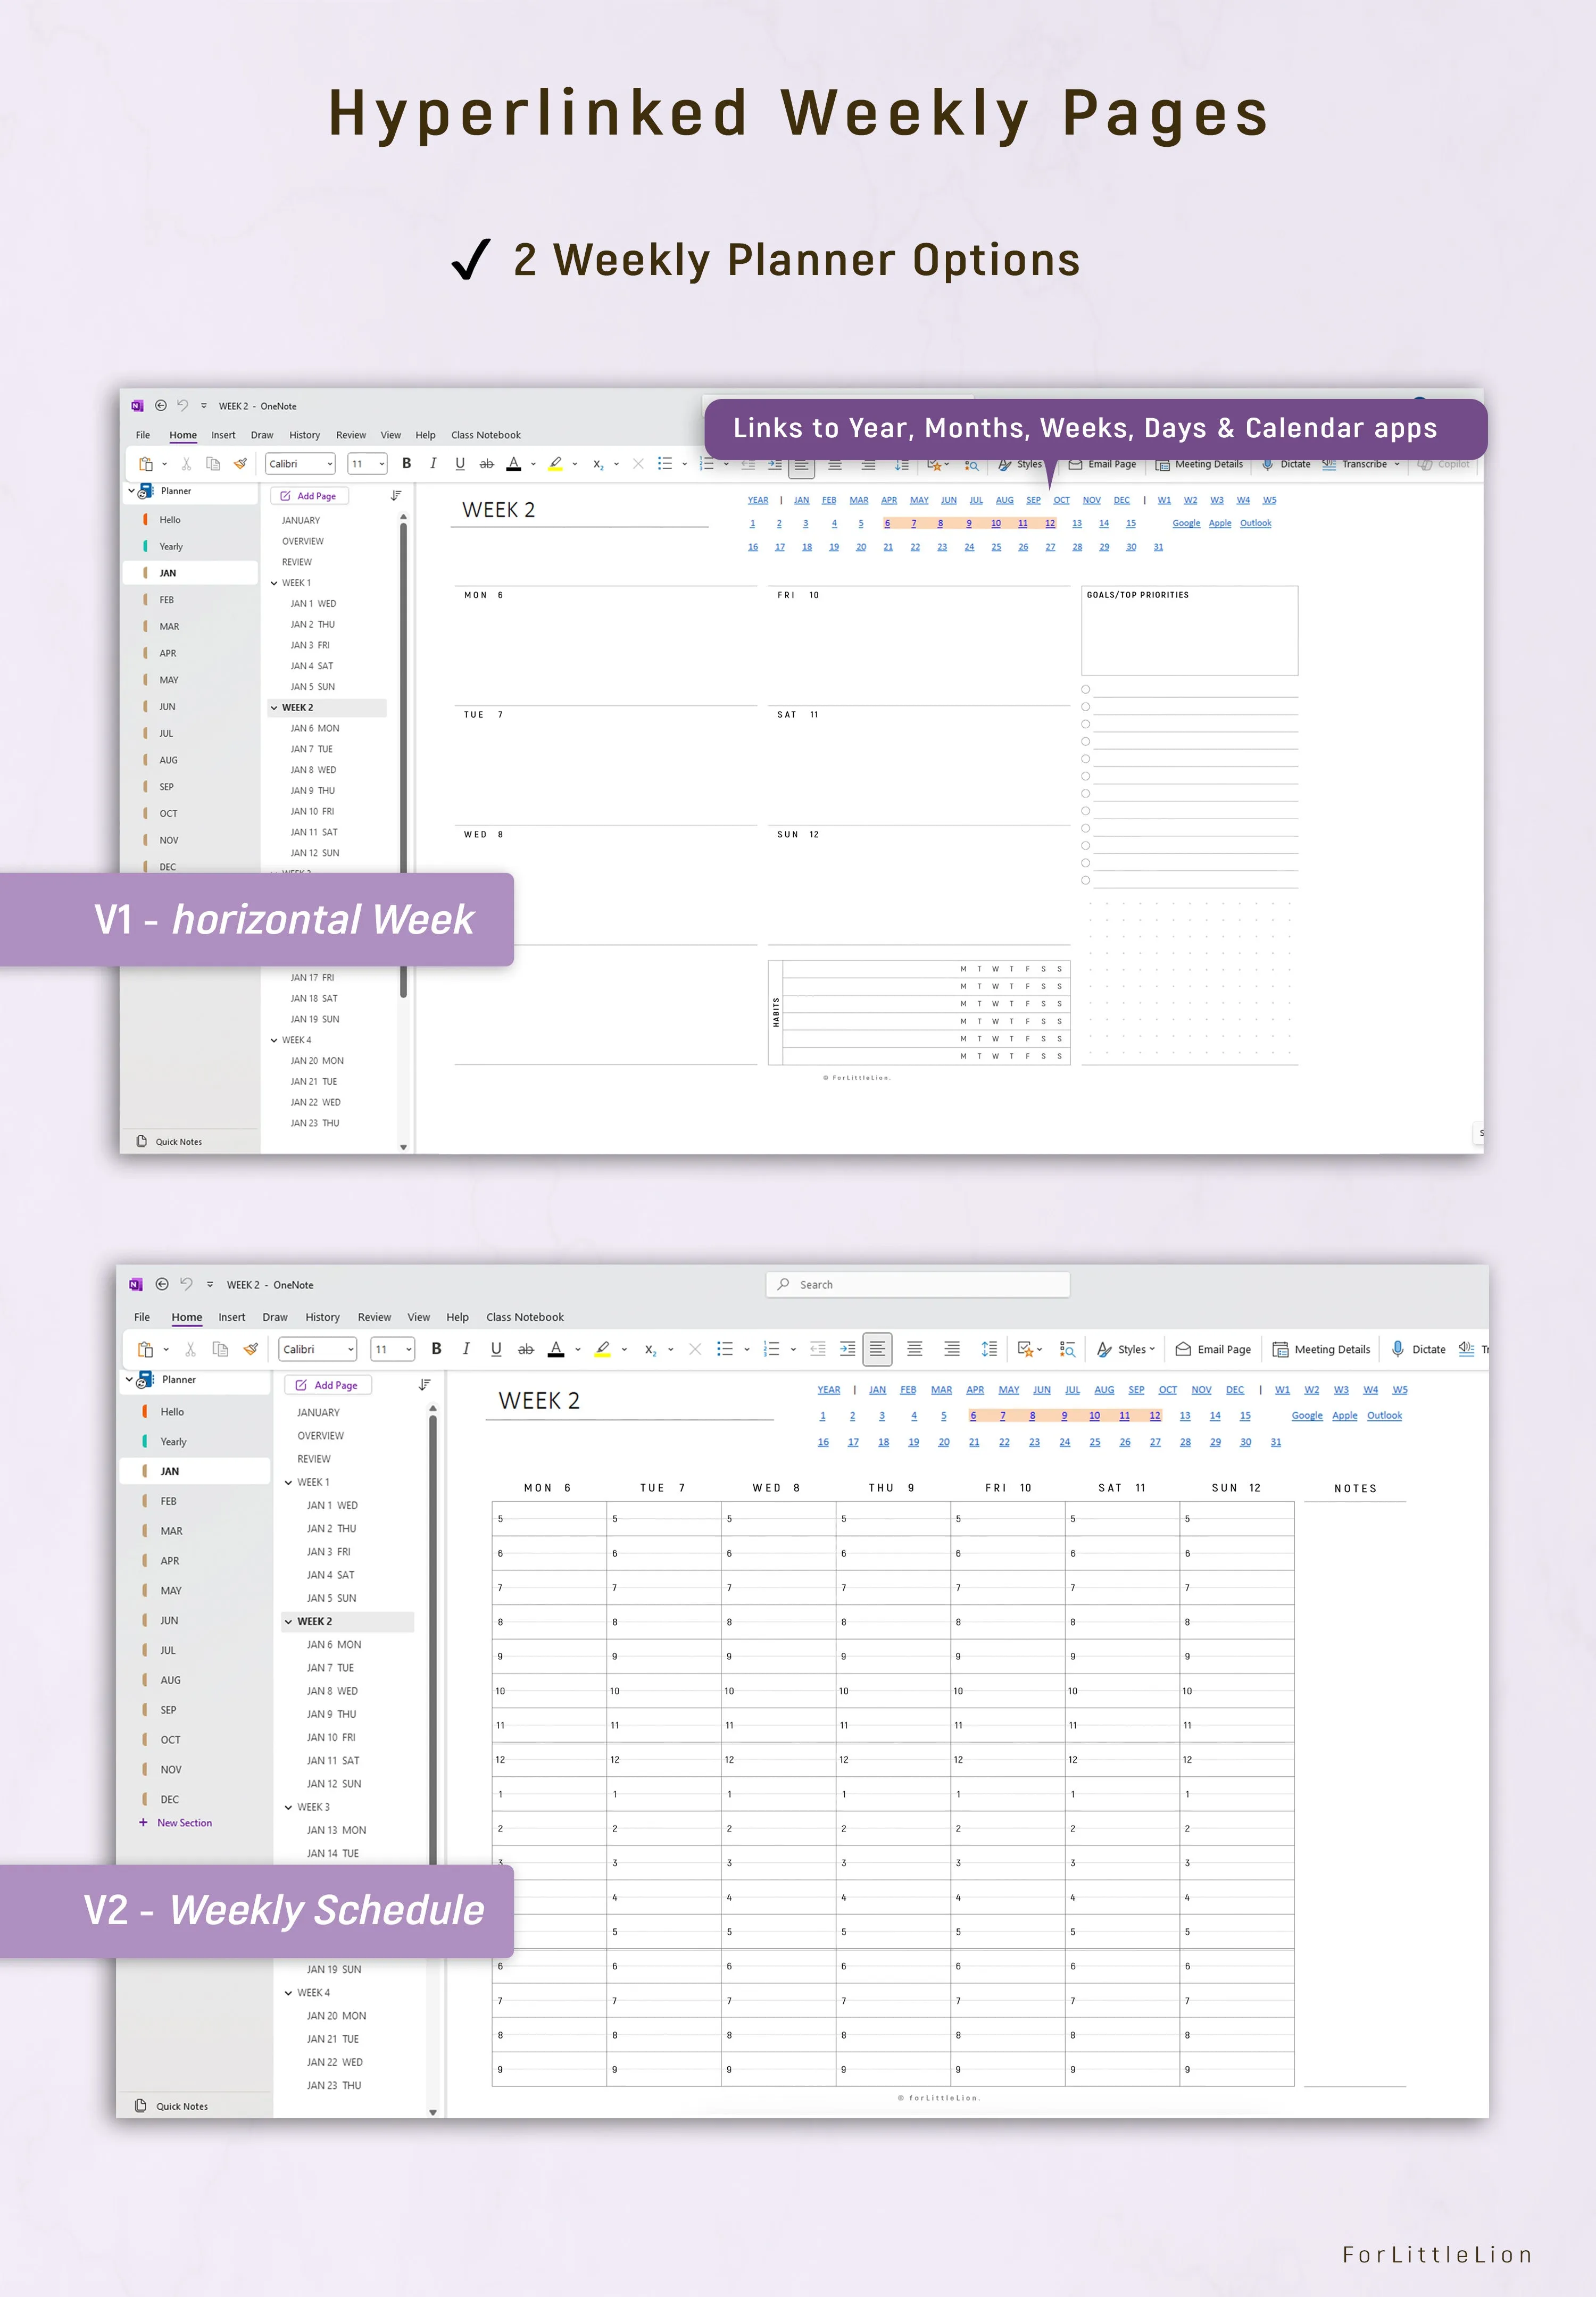Screen dimensions: 1596x2297
Task: Click Paragraph spacing icon in lower window ribbon
Action: 989,1349
